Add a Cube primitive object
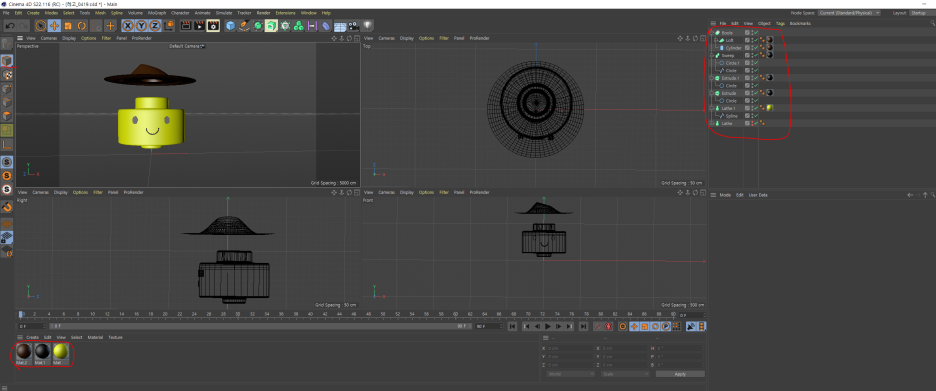The image size is (936, 391). coord(230,26)
